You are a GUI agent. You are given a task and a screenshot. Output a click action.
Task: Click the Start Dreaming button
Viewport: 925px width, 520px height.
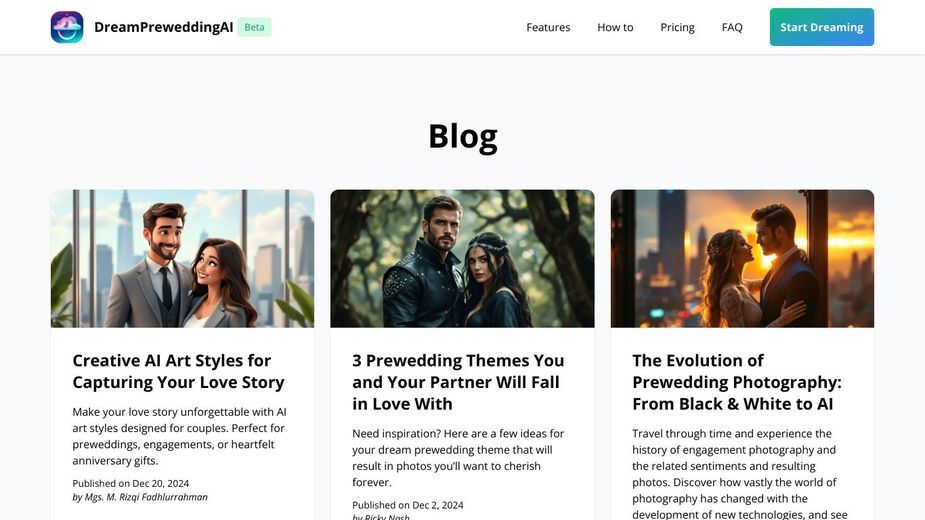click(822, 27)
